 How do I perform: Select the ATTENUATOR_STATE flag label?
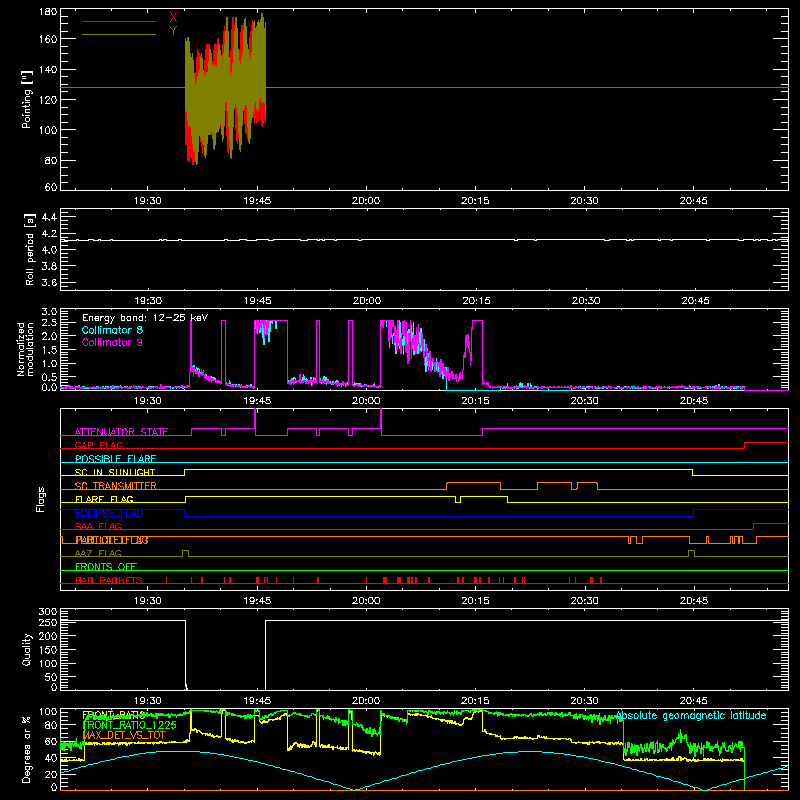coord(121,432)
